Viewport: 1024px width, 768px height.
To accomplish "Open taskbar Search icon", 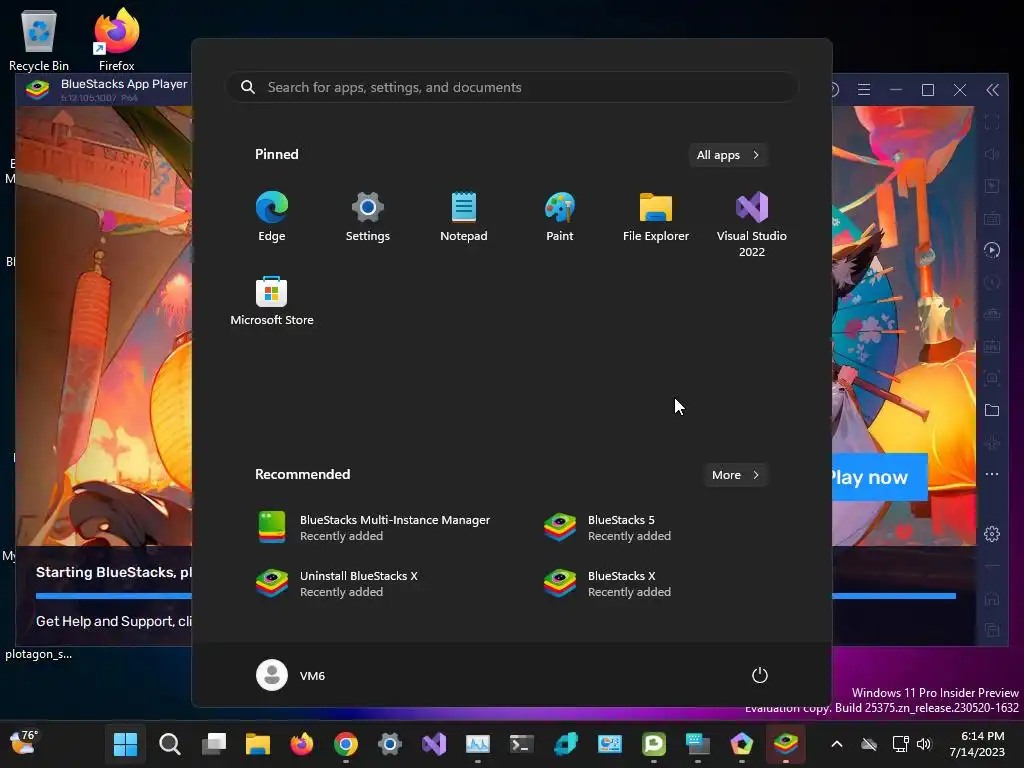I will pos(170,744).
